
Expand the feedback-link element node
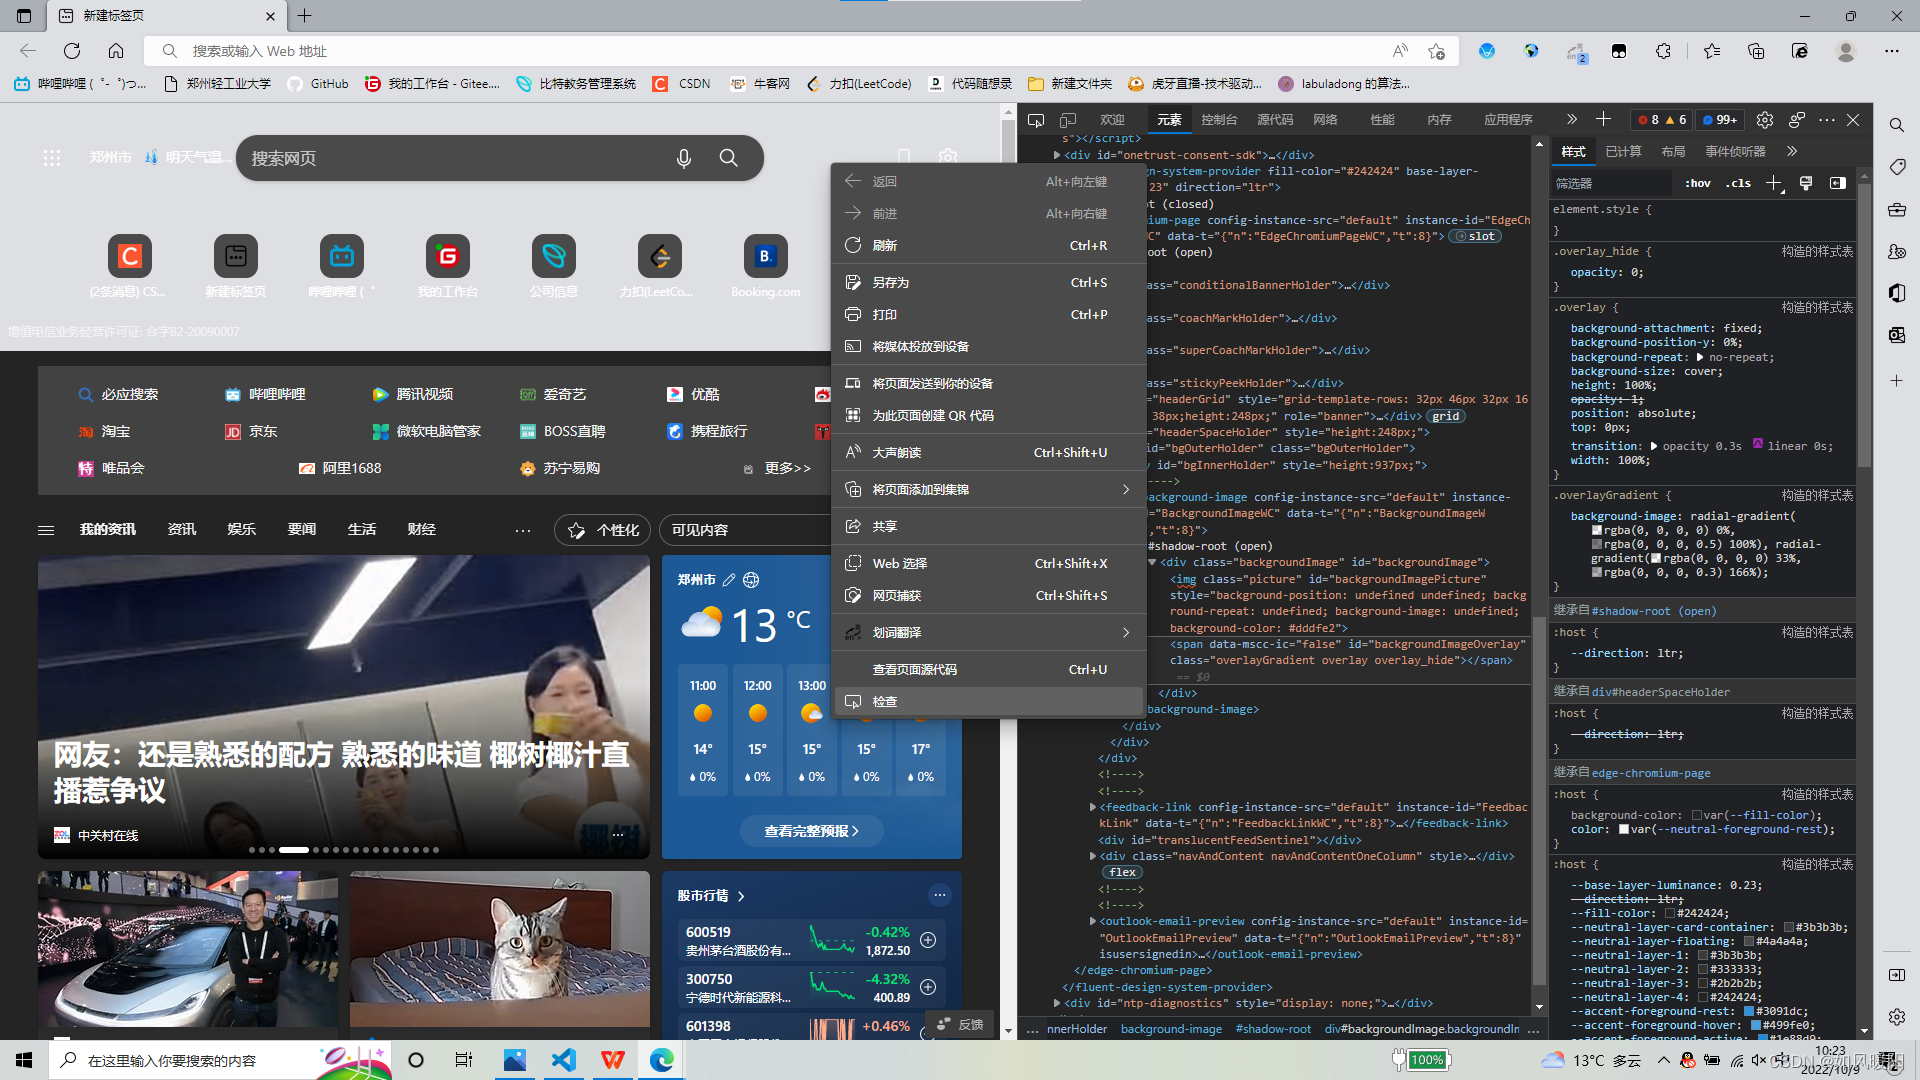[x=1092, y=807]
